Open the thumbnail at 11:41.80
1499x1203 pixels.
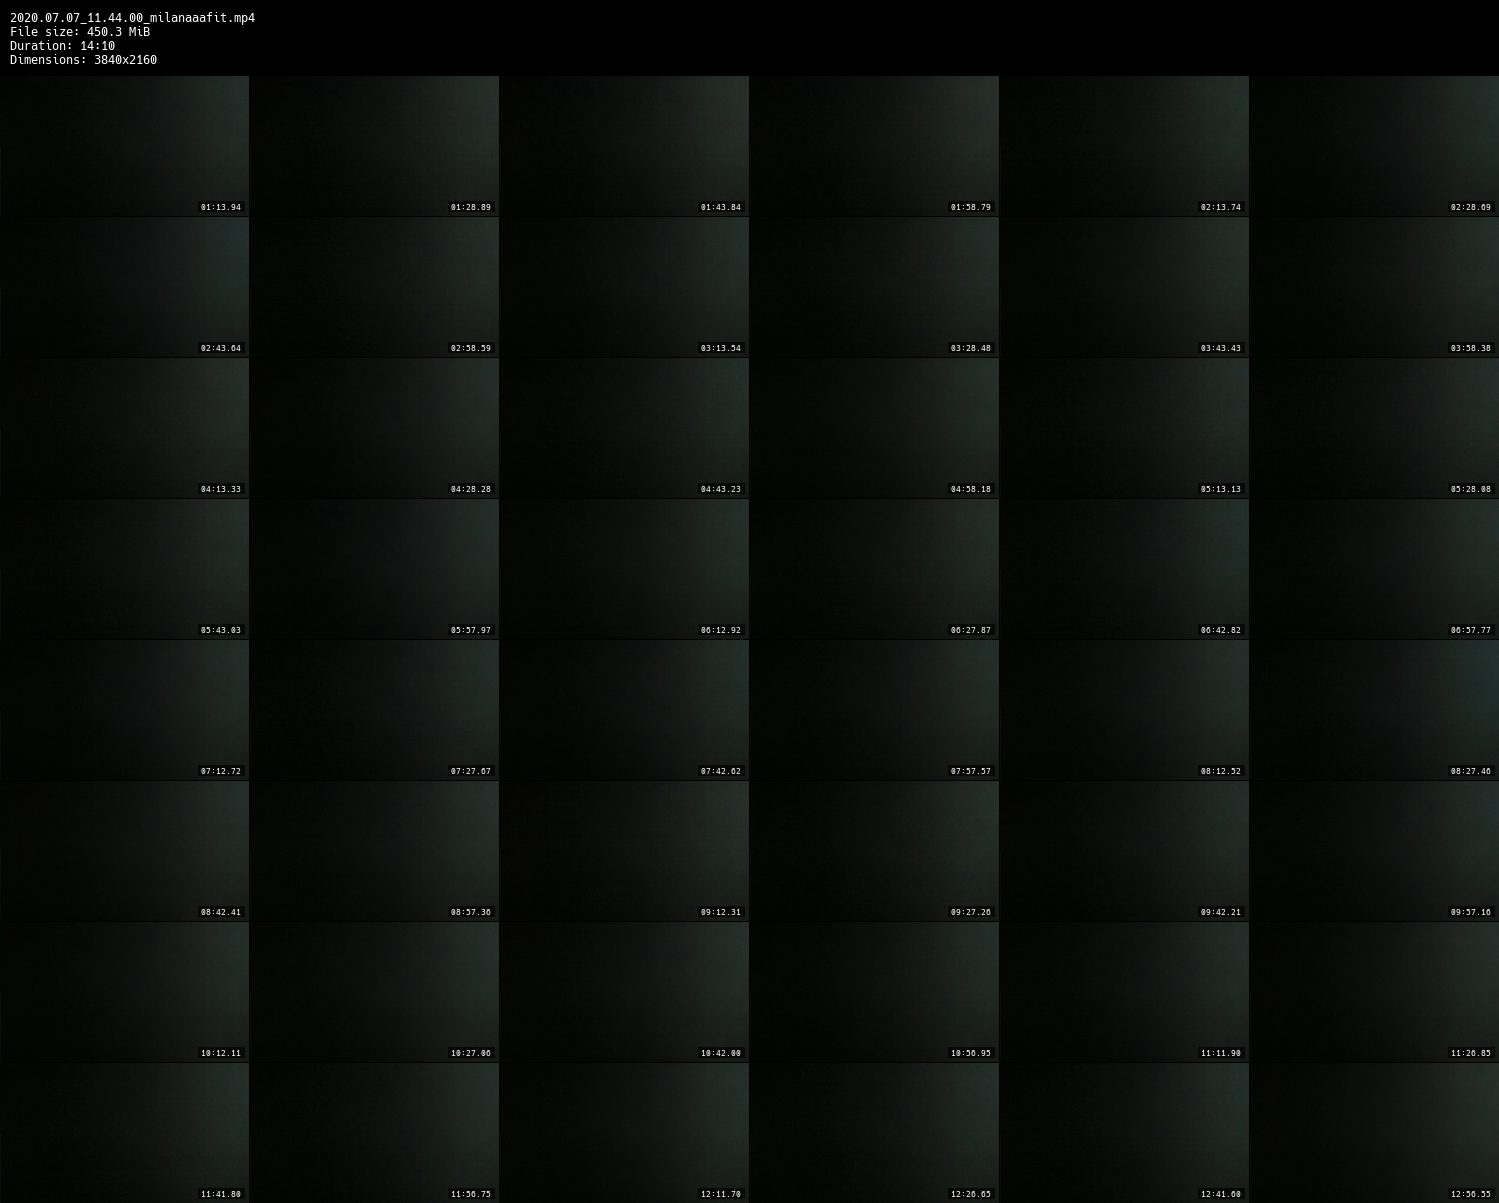pyautogui.click(x=124, y=1133)
